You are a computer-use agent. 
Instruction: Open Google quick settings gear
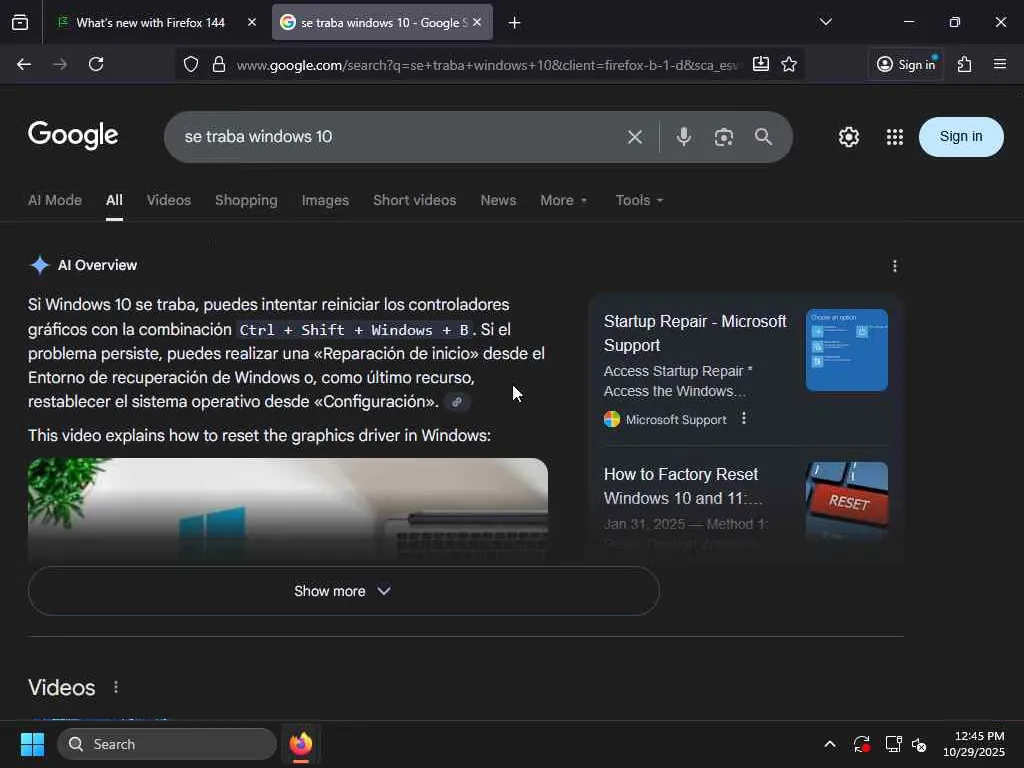pyautogui.click(x=849, y=136)
